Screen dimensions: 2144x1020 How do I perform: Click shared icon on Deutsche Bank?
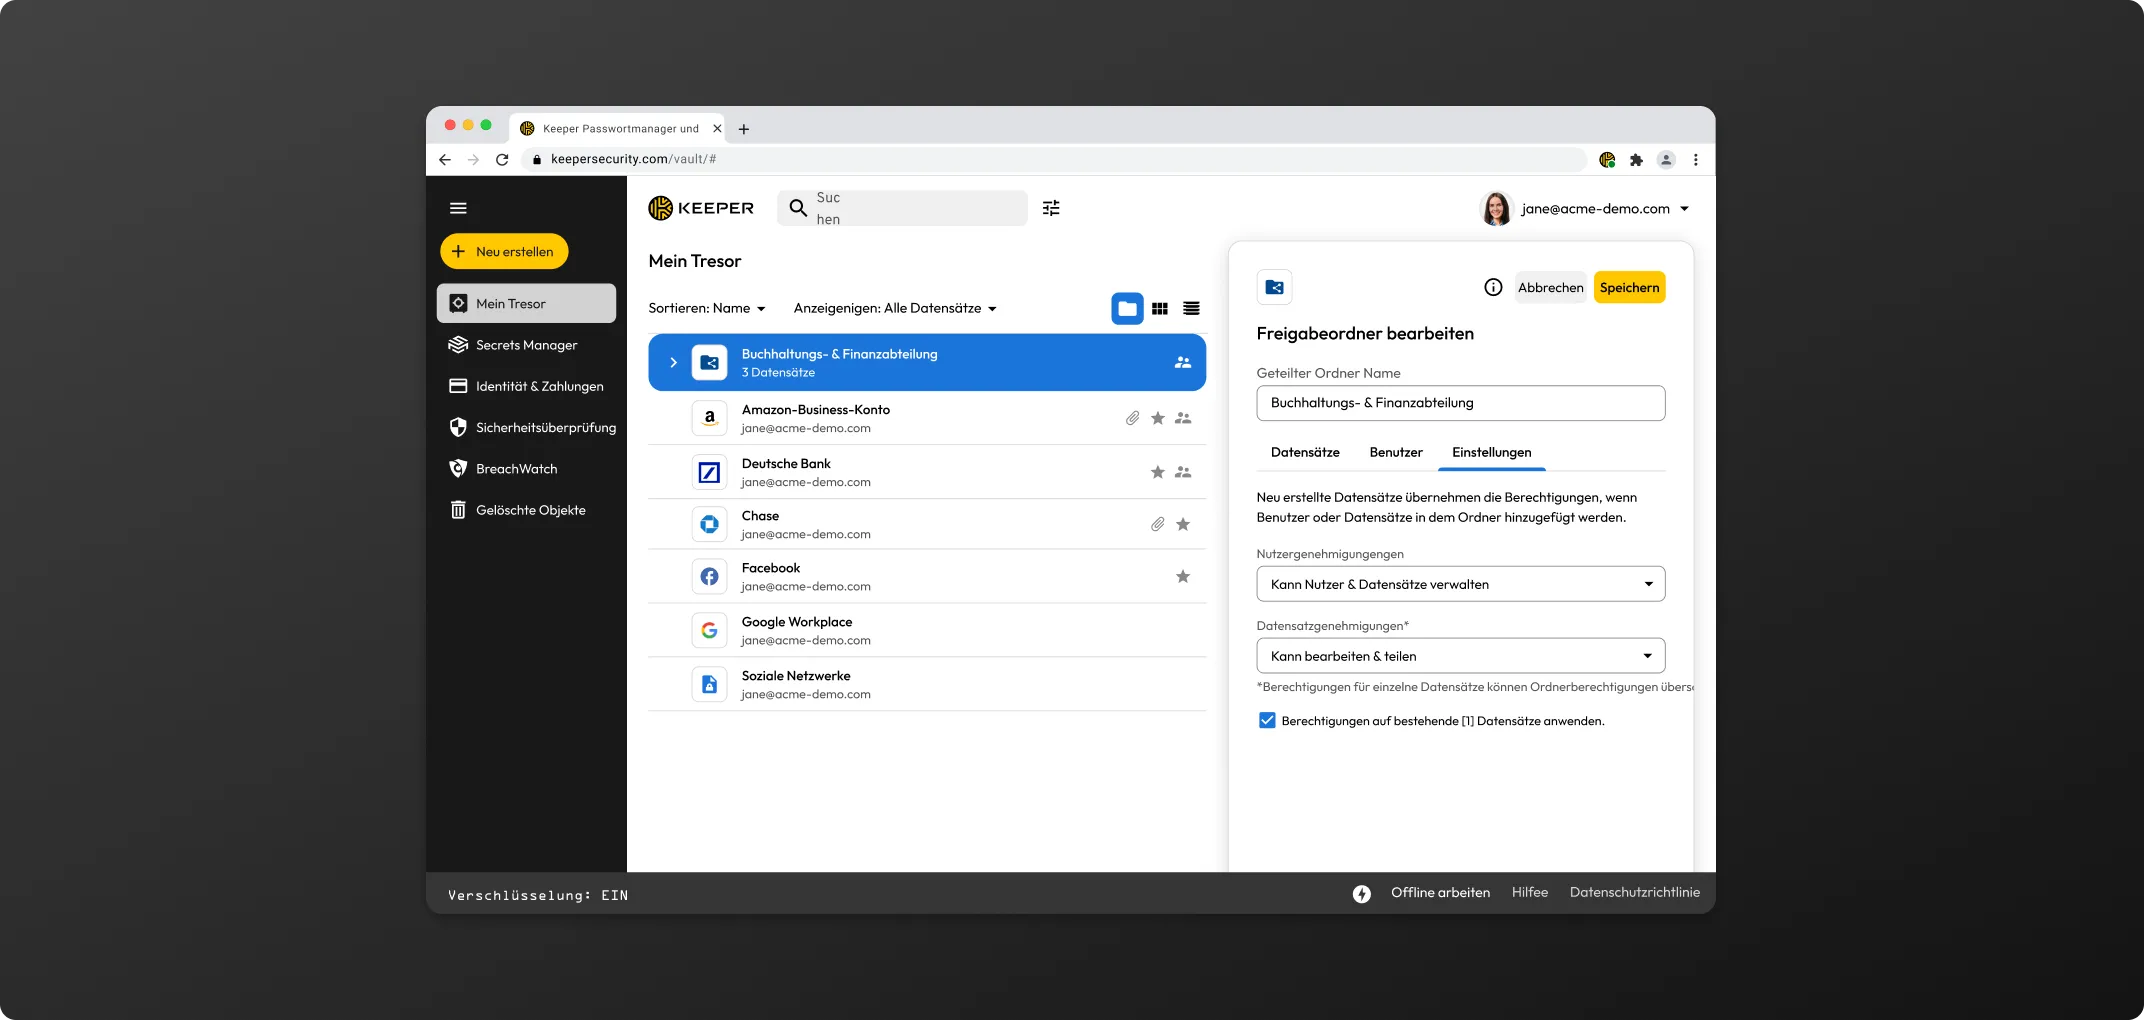pyautogui.click(x=1183, y=472)
